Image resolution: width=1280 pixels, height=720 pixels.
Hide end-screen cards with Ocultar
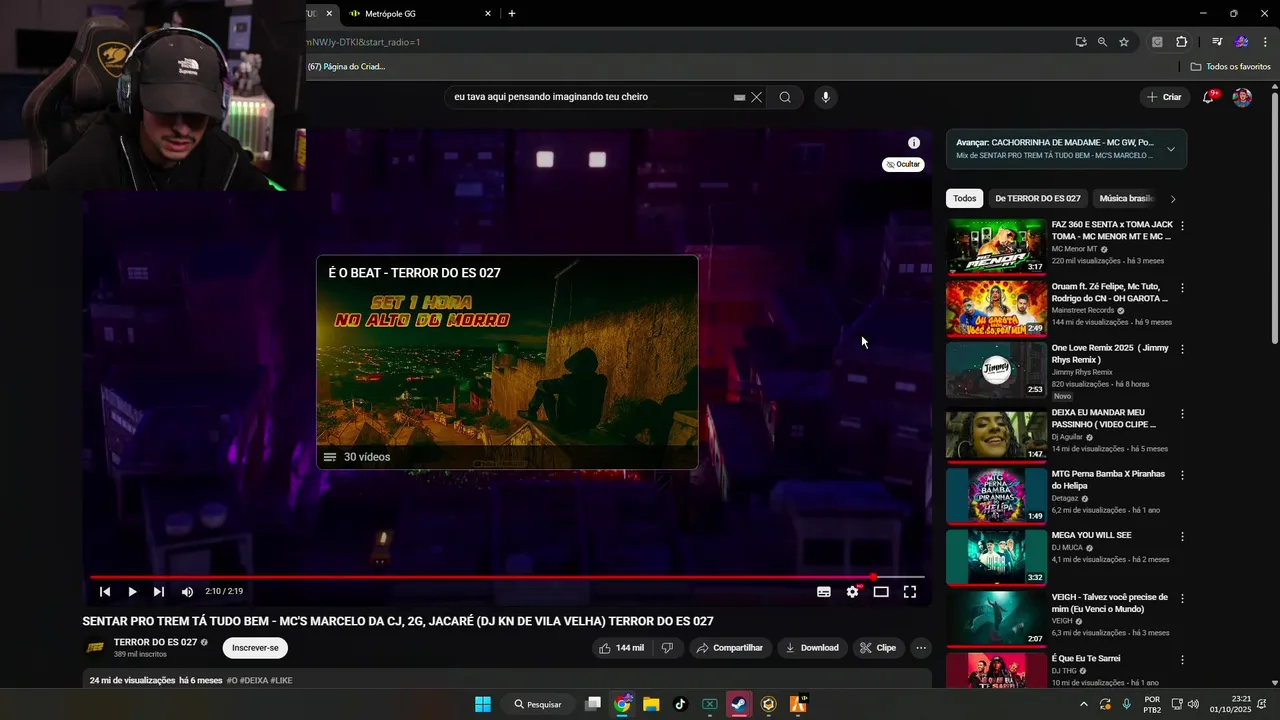[903, 164]
